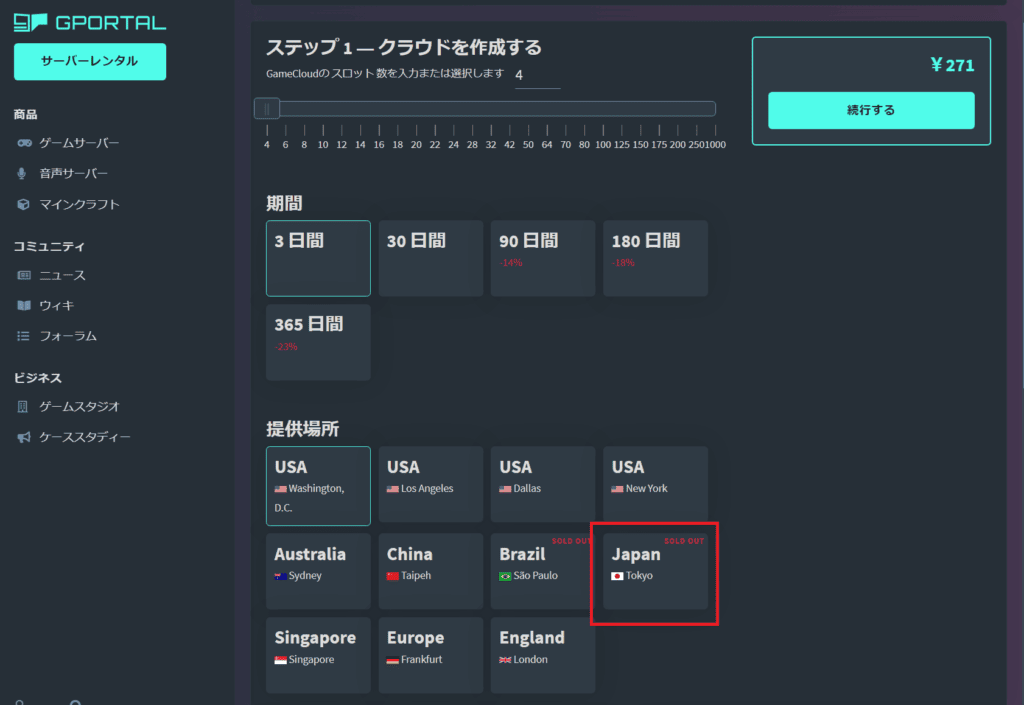Select the 365 日間 period option
Screen dimensions: 1024x705
point(318,342)
